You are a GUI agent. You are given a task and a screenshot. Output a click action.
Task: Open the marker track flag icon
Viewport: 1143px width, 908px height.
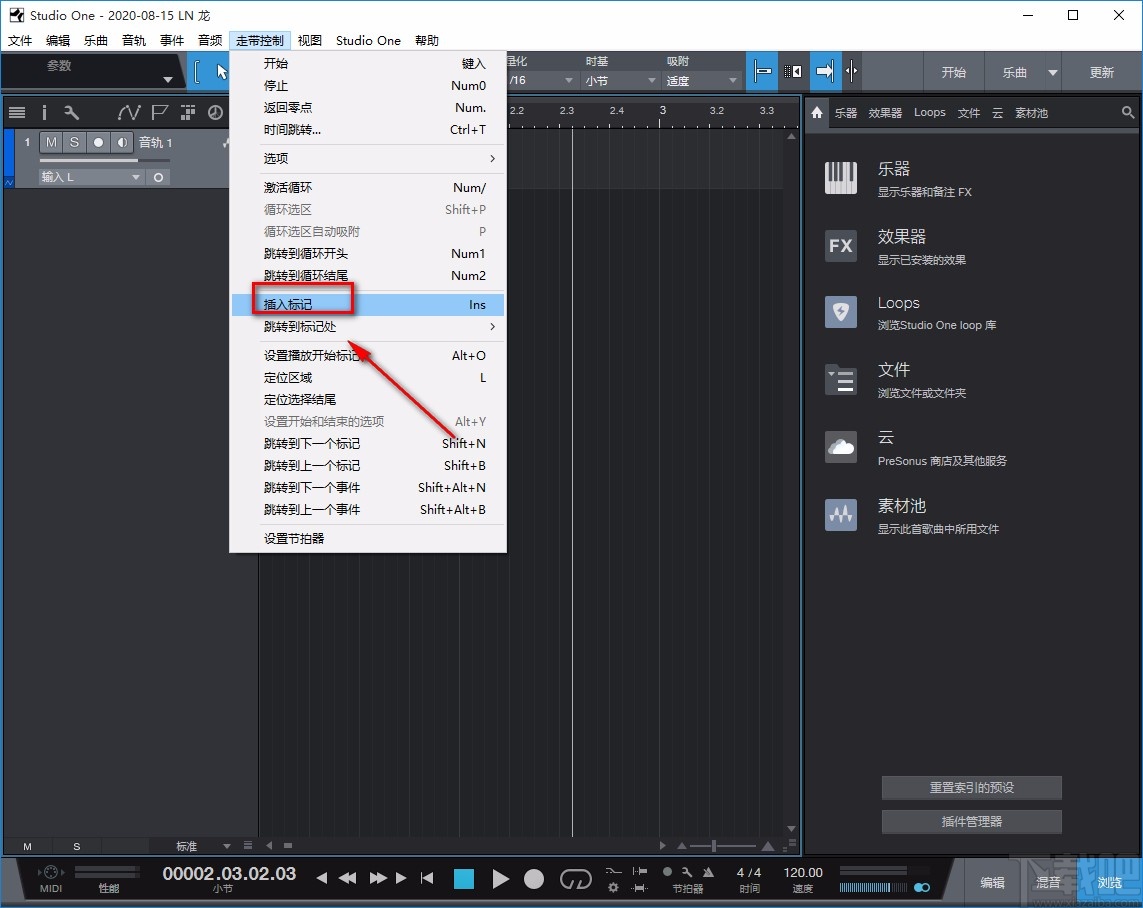click(160, 112)
